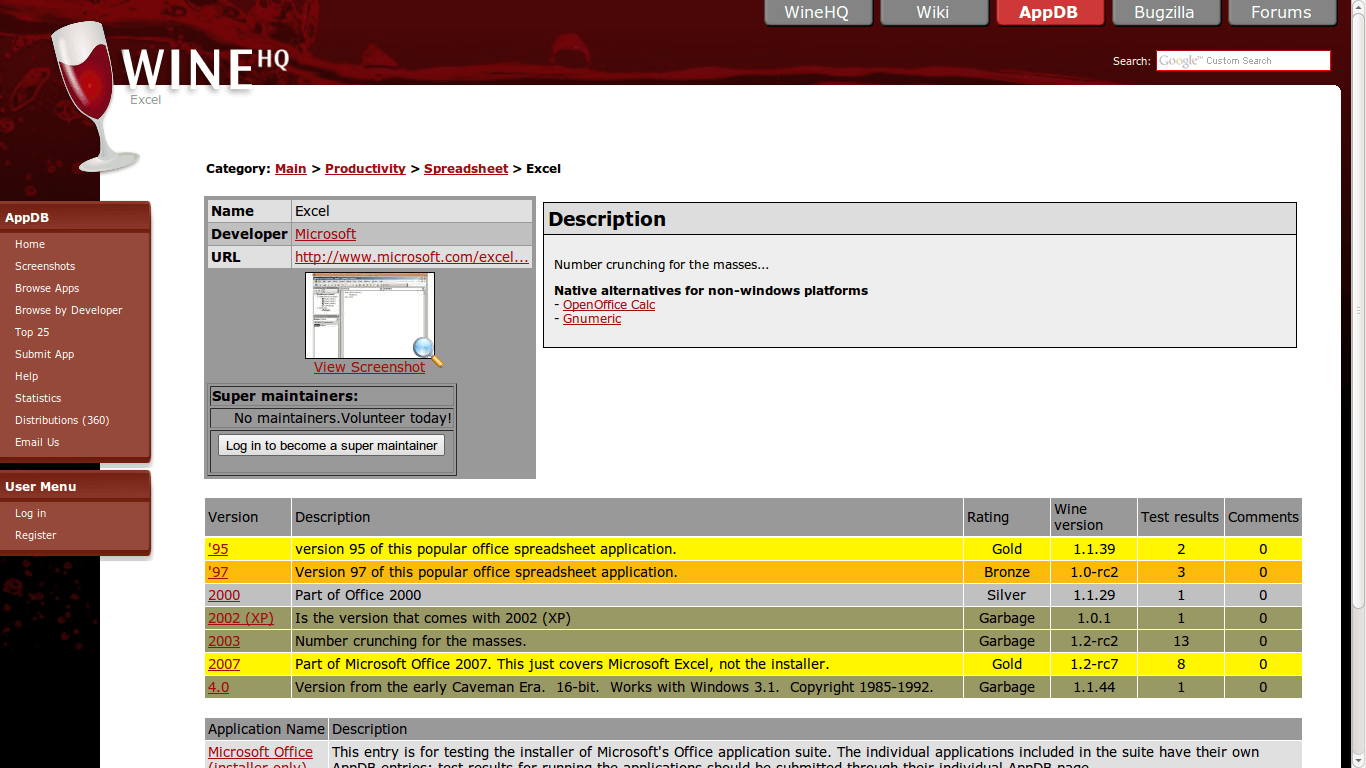Click the WineHQ wine glass logo
The image size is (1366, 768).
(x=95, y=95)
